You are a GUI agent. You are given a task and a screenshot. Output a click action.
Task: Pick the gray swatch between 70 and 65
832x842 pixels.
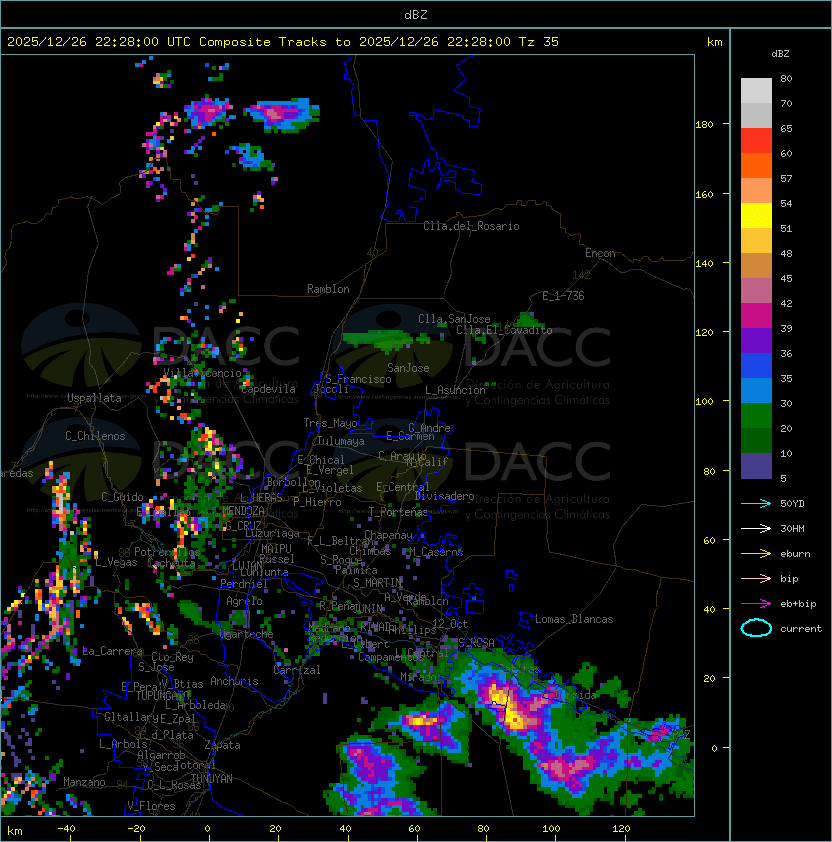pos(756,115)
